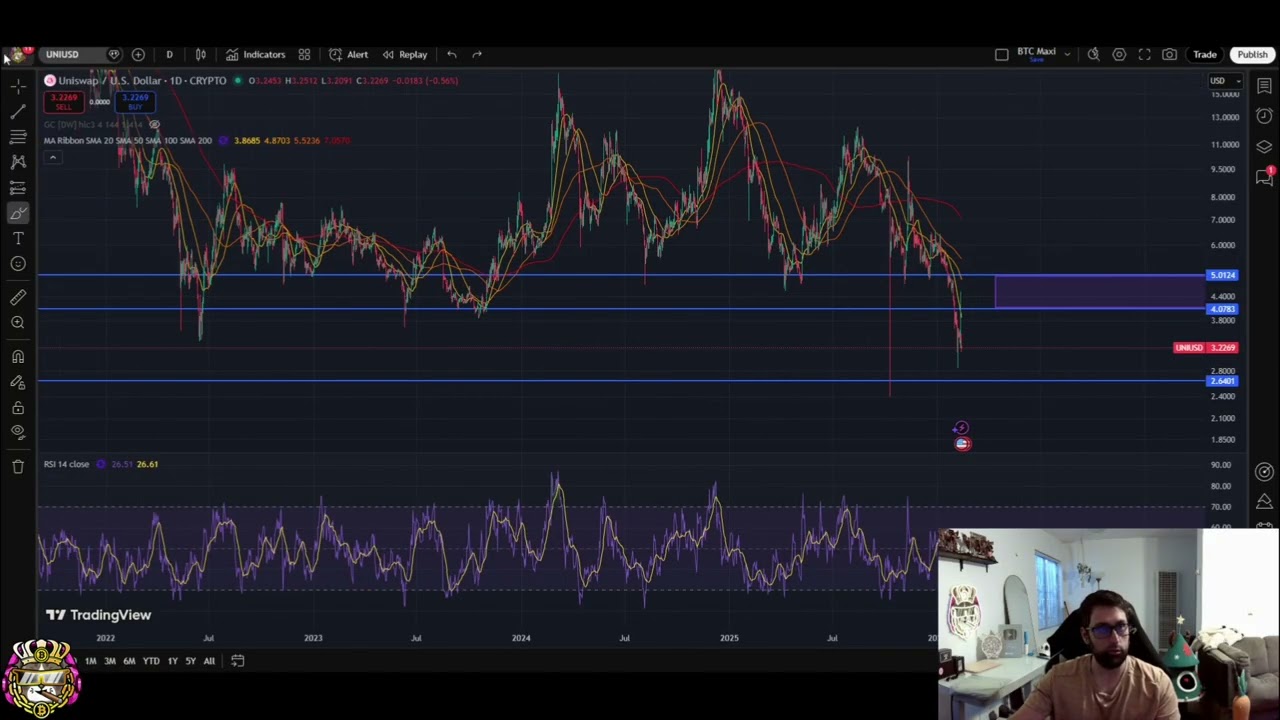Click the UNIUSD 3.2269 price label
The height and width of the screenshot is (720, 1280).
coord(1206,348)
